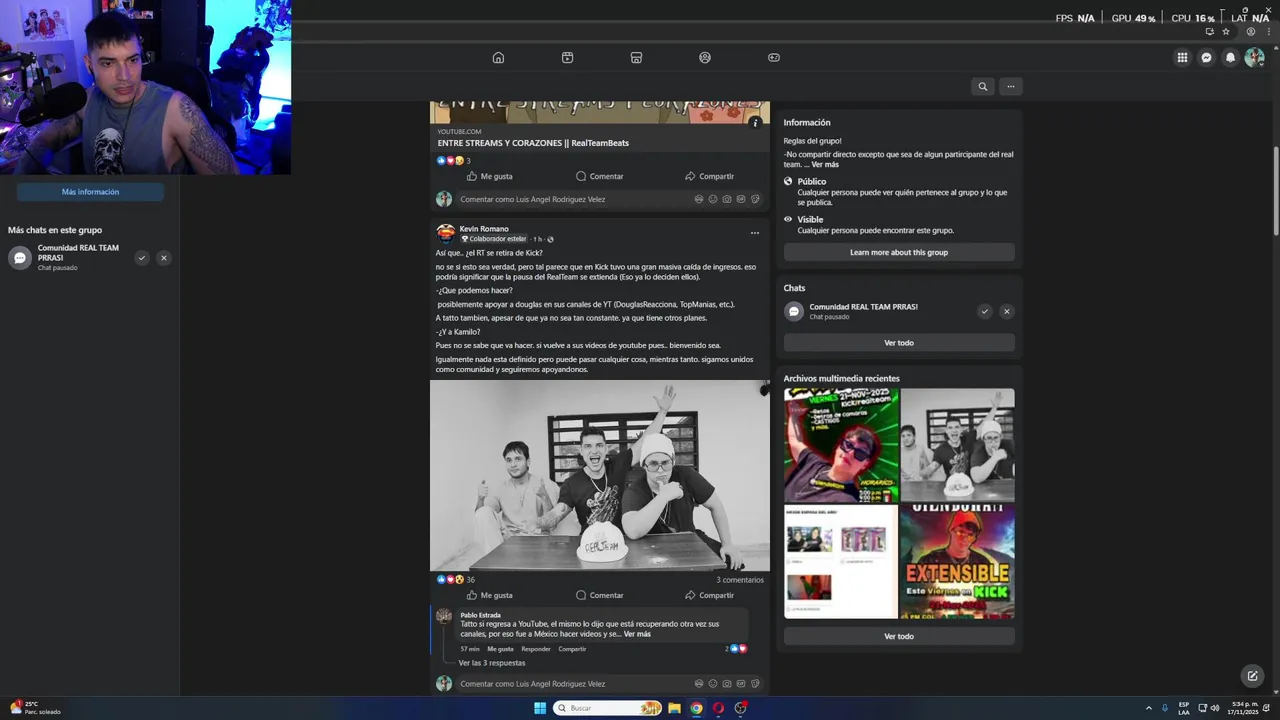Click the group search magnifier button

click(982, 86)
